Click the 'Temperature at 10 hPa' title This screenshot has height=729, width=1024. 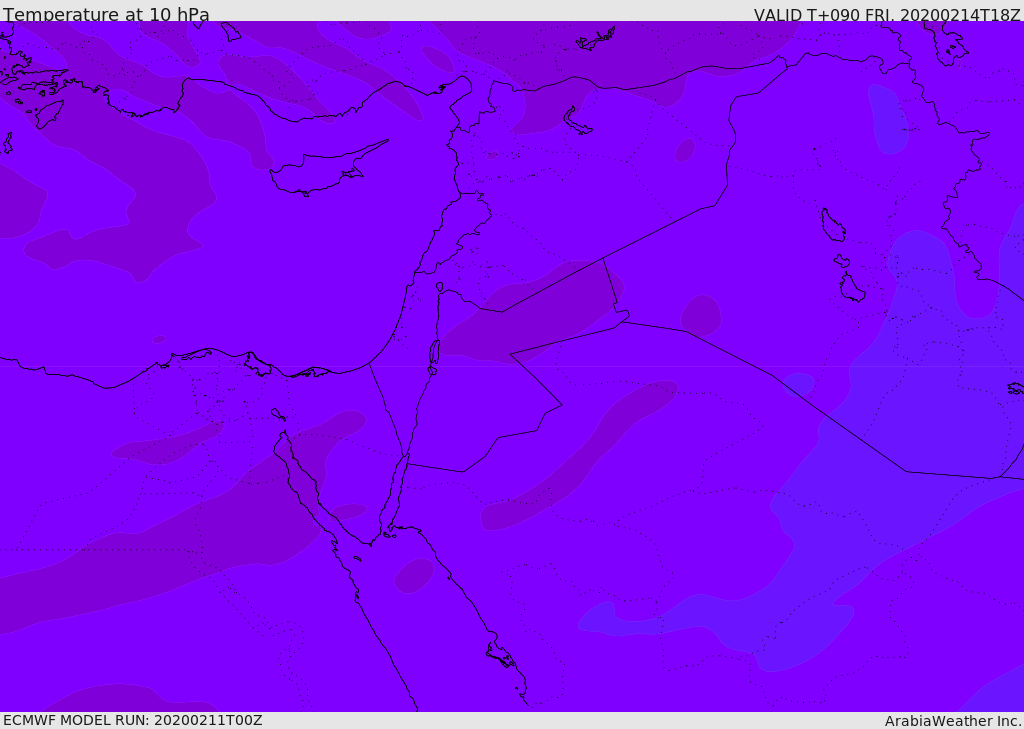[106, 14]
